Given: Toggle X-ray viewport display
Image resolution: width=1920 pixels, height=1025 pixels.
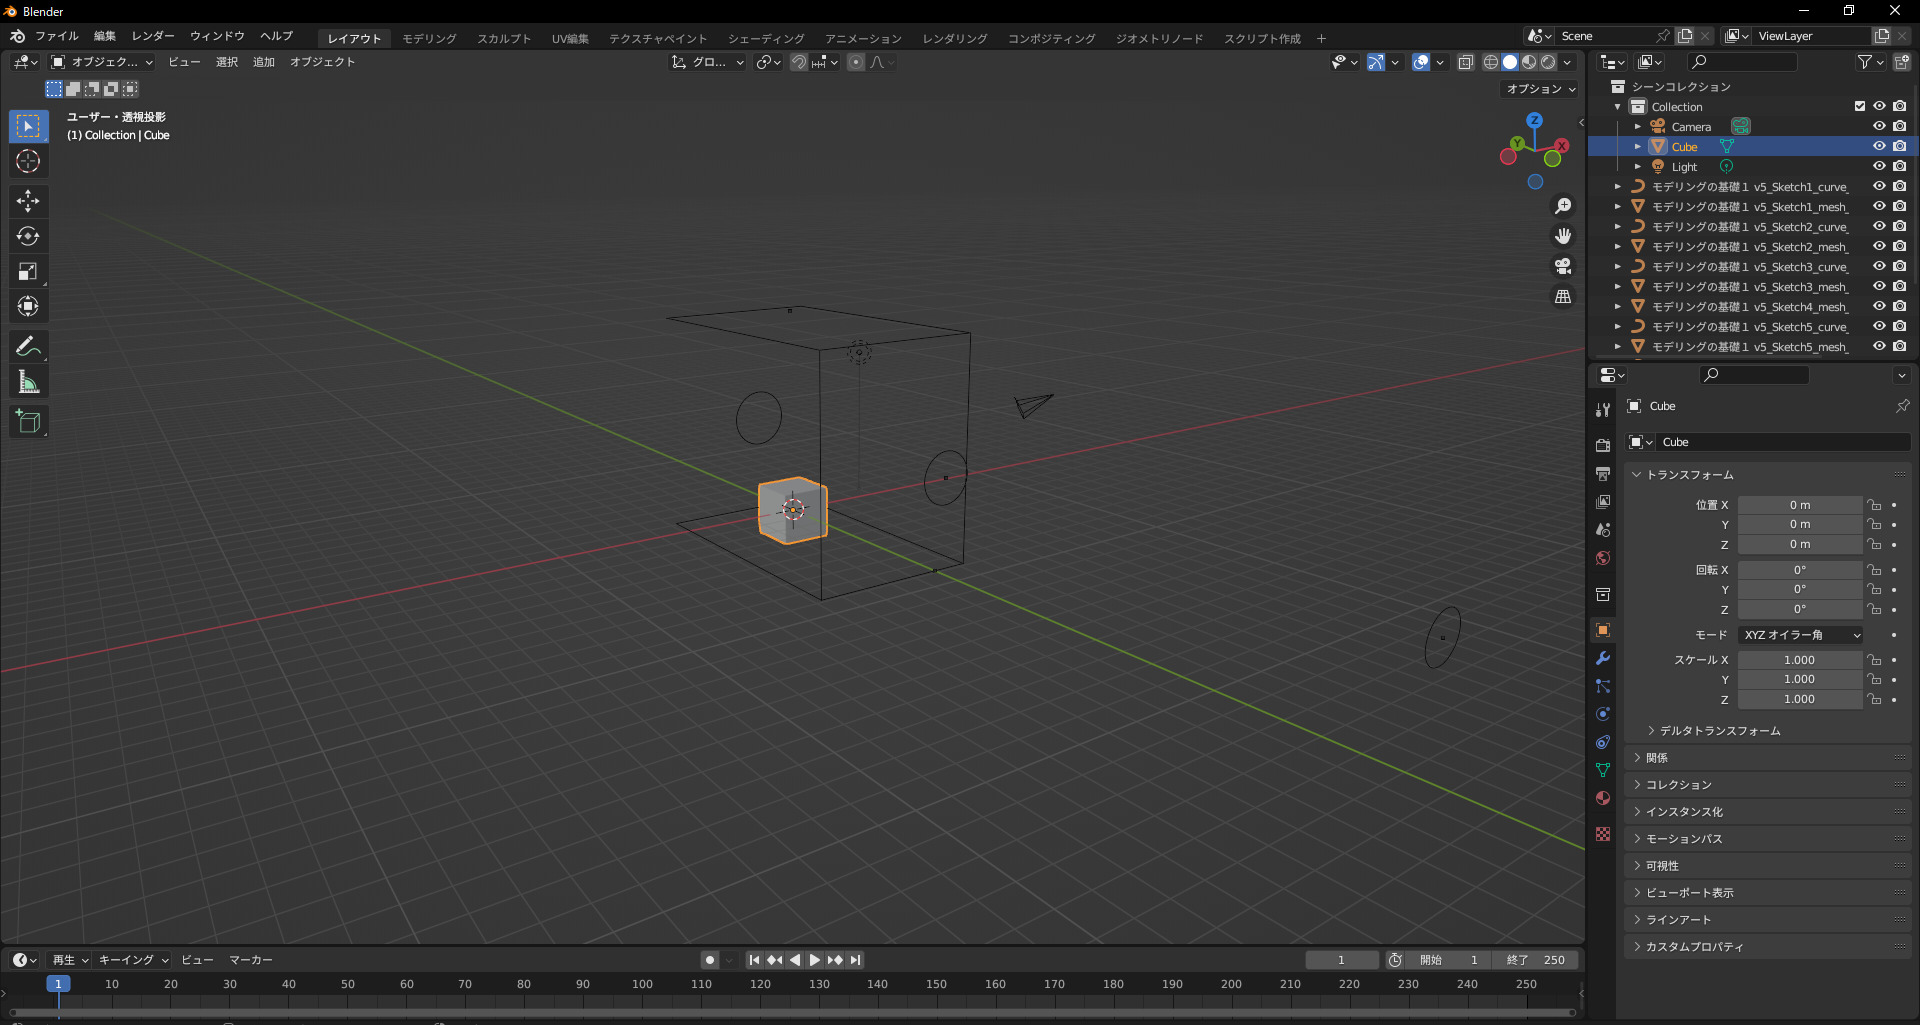Looking at the screenshot, I should tap(1465, 62).
